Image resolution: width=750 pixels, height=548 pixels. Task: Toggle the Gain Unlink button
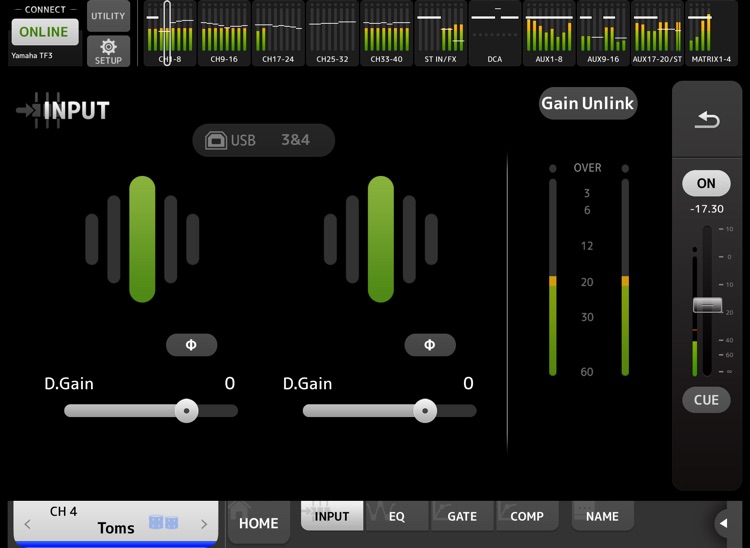click(x=588, y=103)
